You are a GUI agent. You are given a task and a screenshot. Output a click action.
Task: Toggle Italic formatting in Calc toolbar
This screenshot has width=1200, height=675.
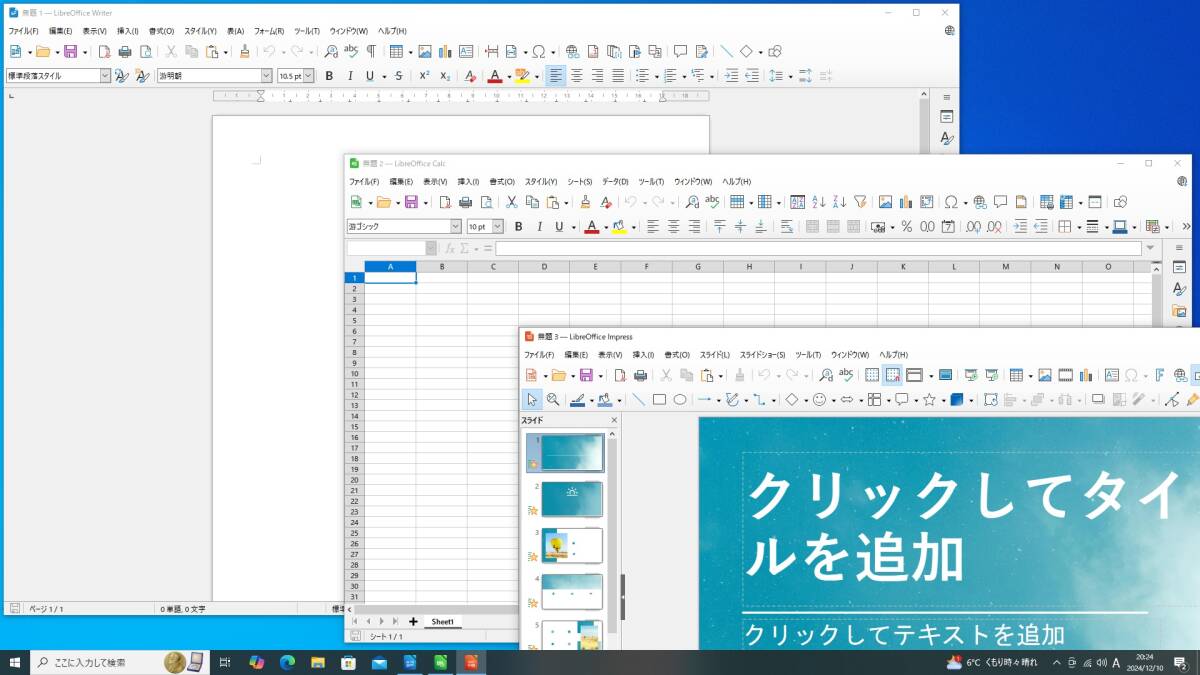coord(539,227)
